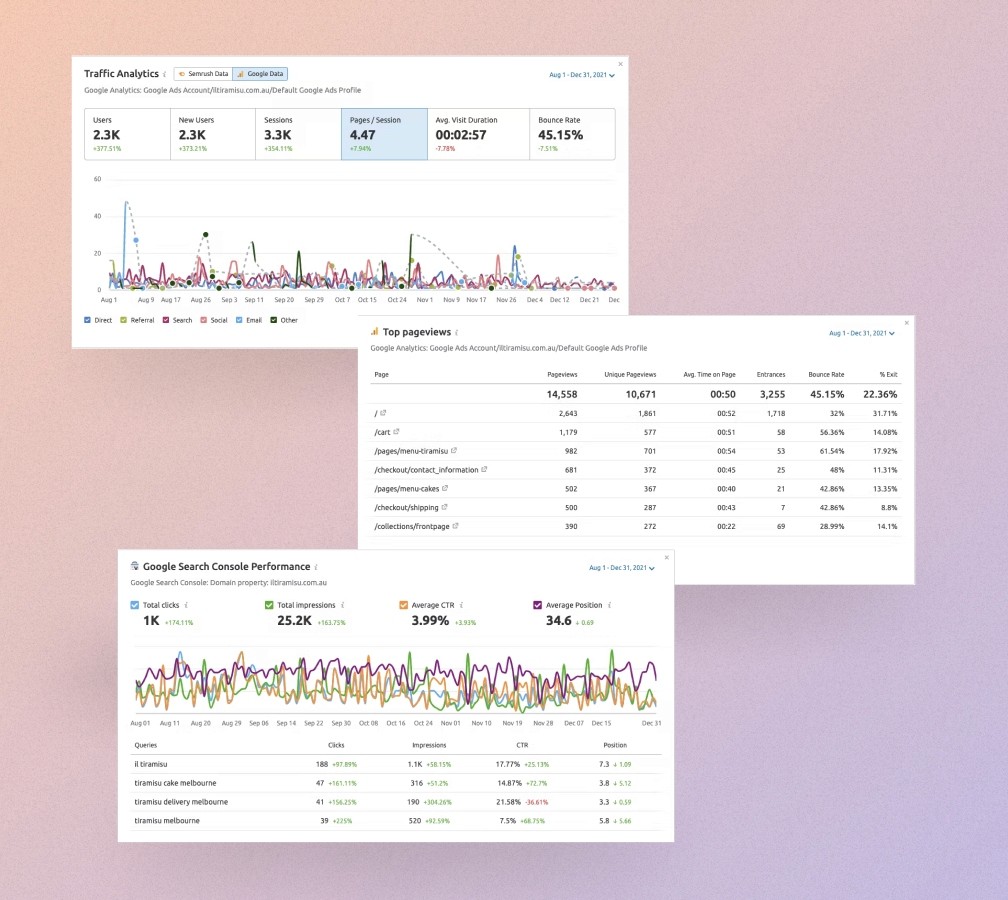Toggle the Total impressions checkbox
1008x900 pixels.
click(x=269, y=605)
